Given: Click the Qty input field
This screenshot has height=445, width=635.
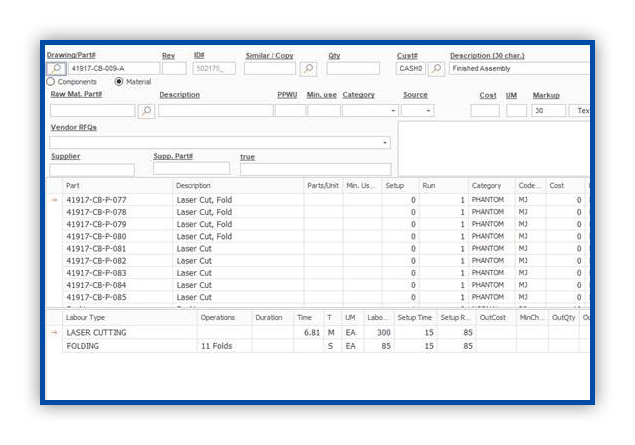Looking at the screenshot, I should [353, 68].
